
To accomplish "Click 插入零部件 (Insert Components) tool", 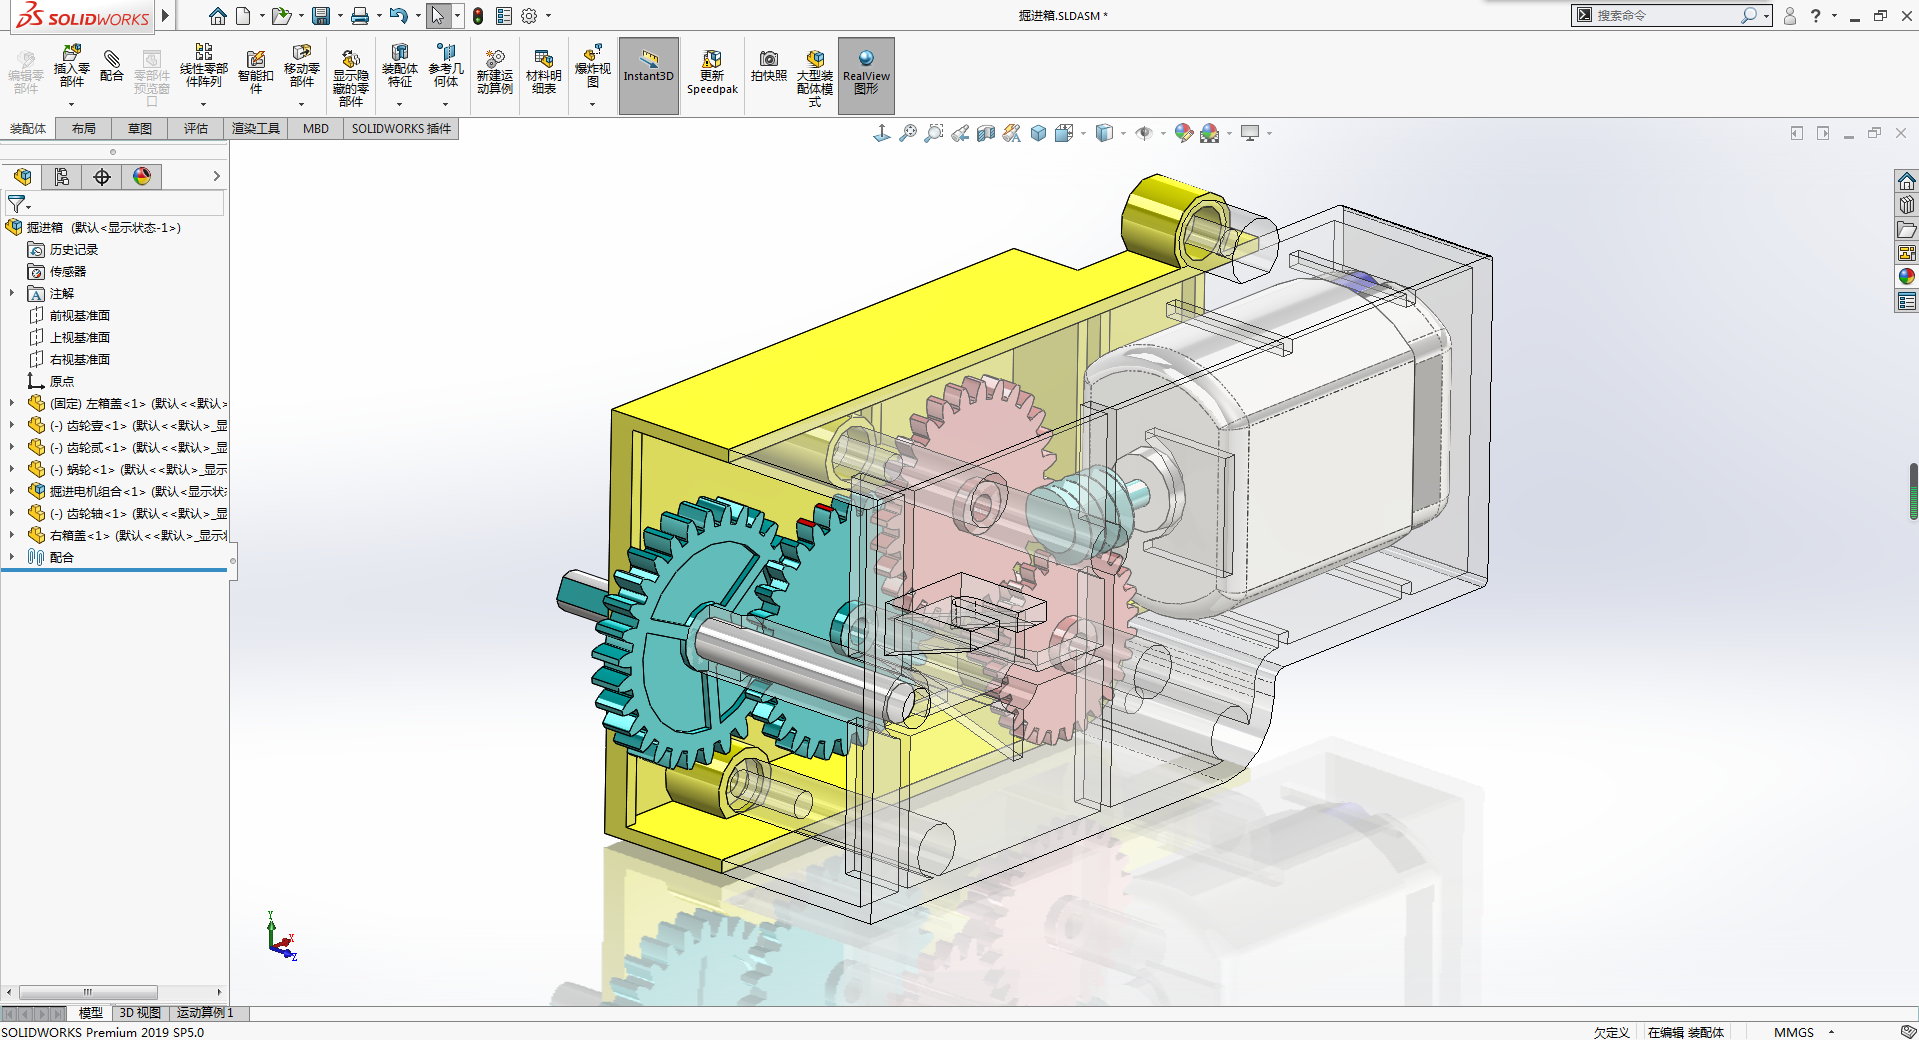I will point(71,66).
